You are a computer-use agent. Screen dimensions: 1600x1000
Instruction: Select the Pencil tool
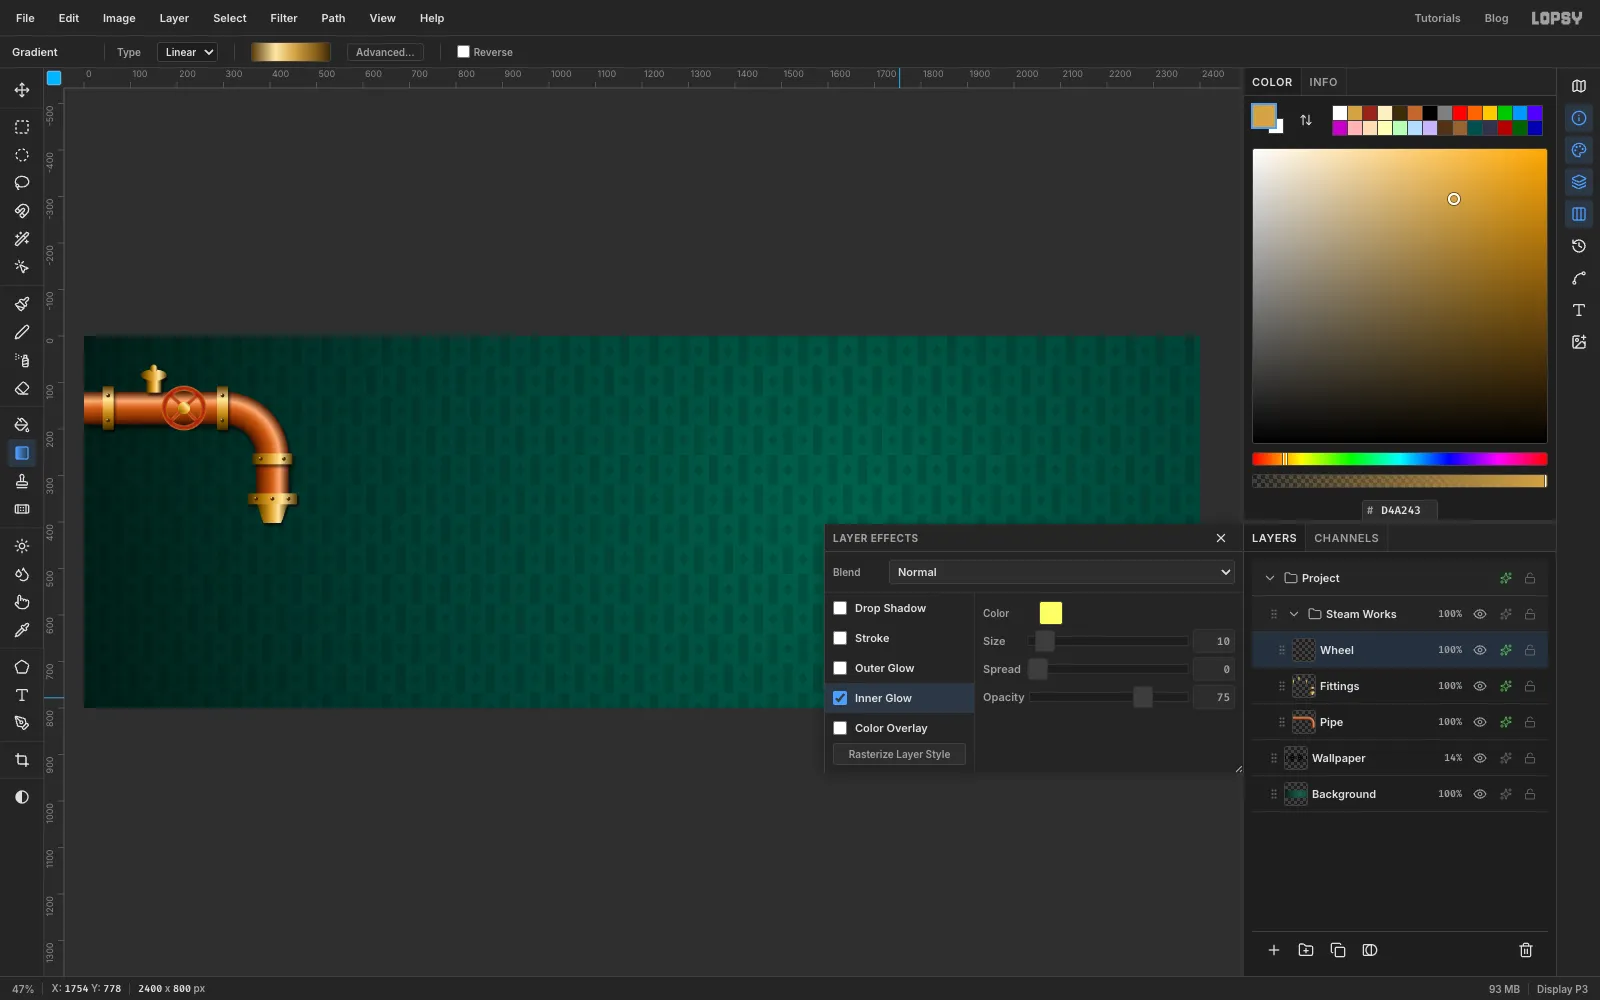pos(22,332)
